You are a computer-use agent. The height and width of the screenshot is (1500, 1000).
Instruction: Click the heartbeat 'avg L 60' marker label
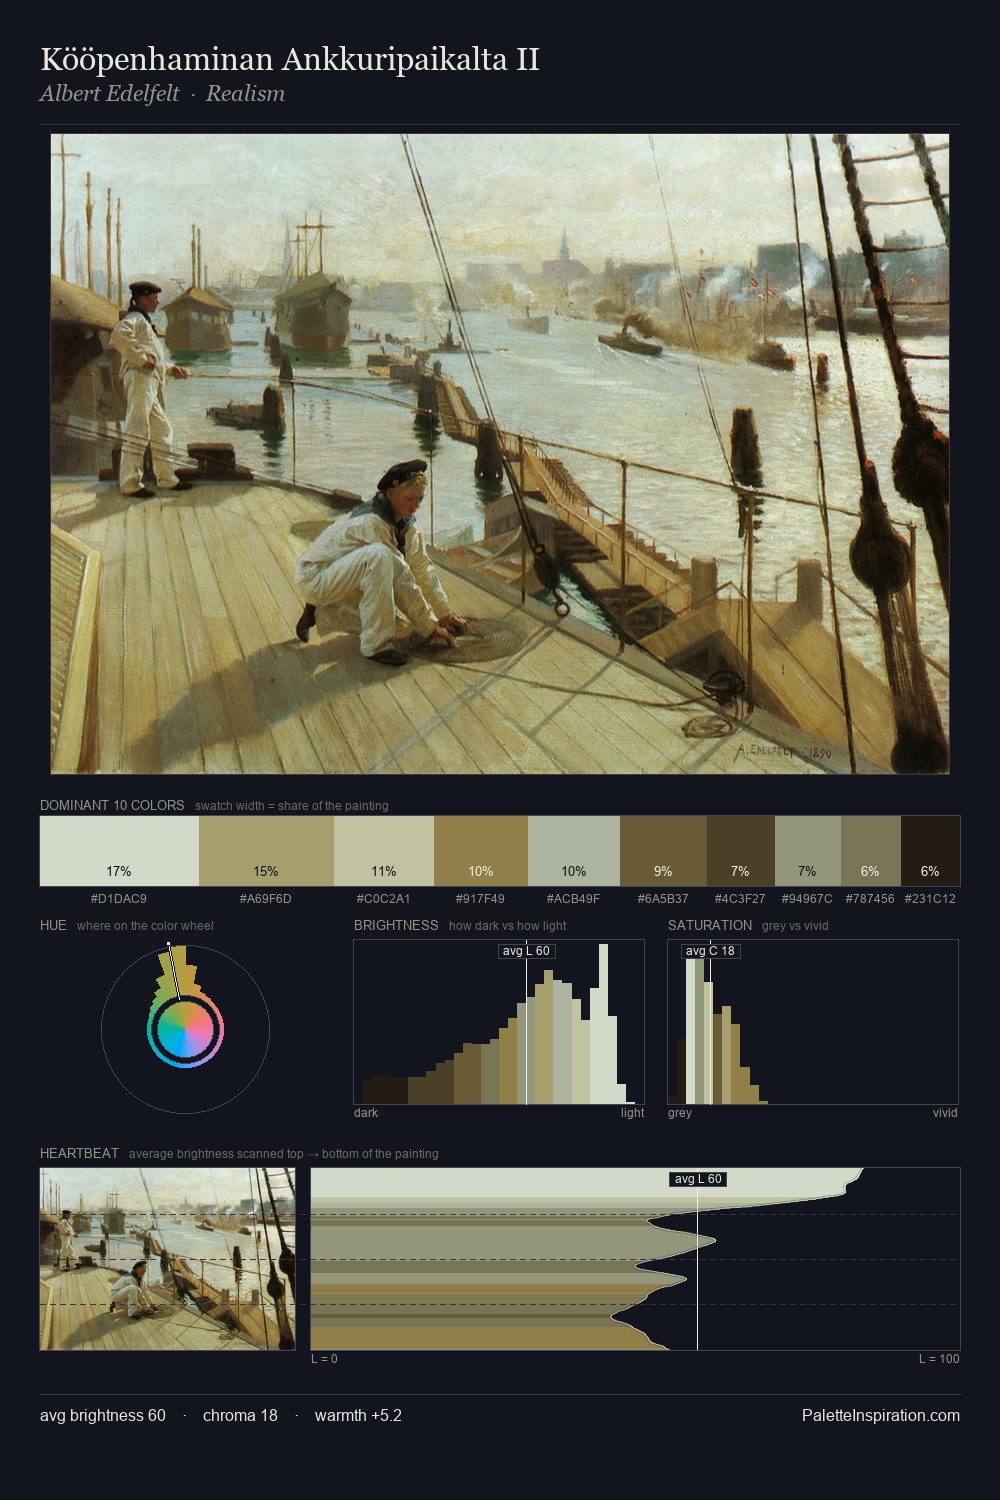pyautogui.click(x=698, y=1179)
